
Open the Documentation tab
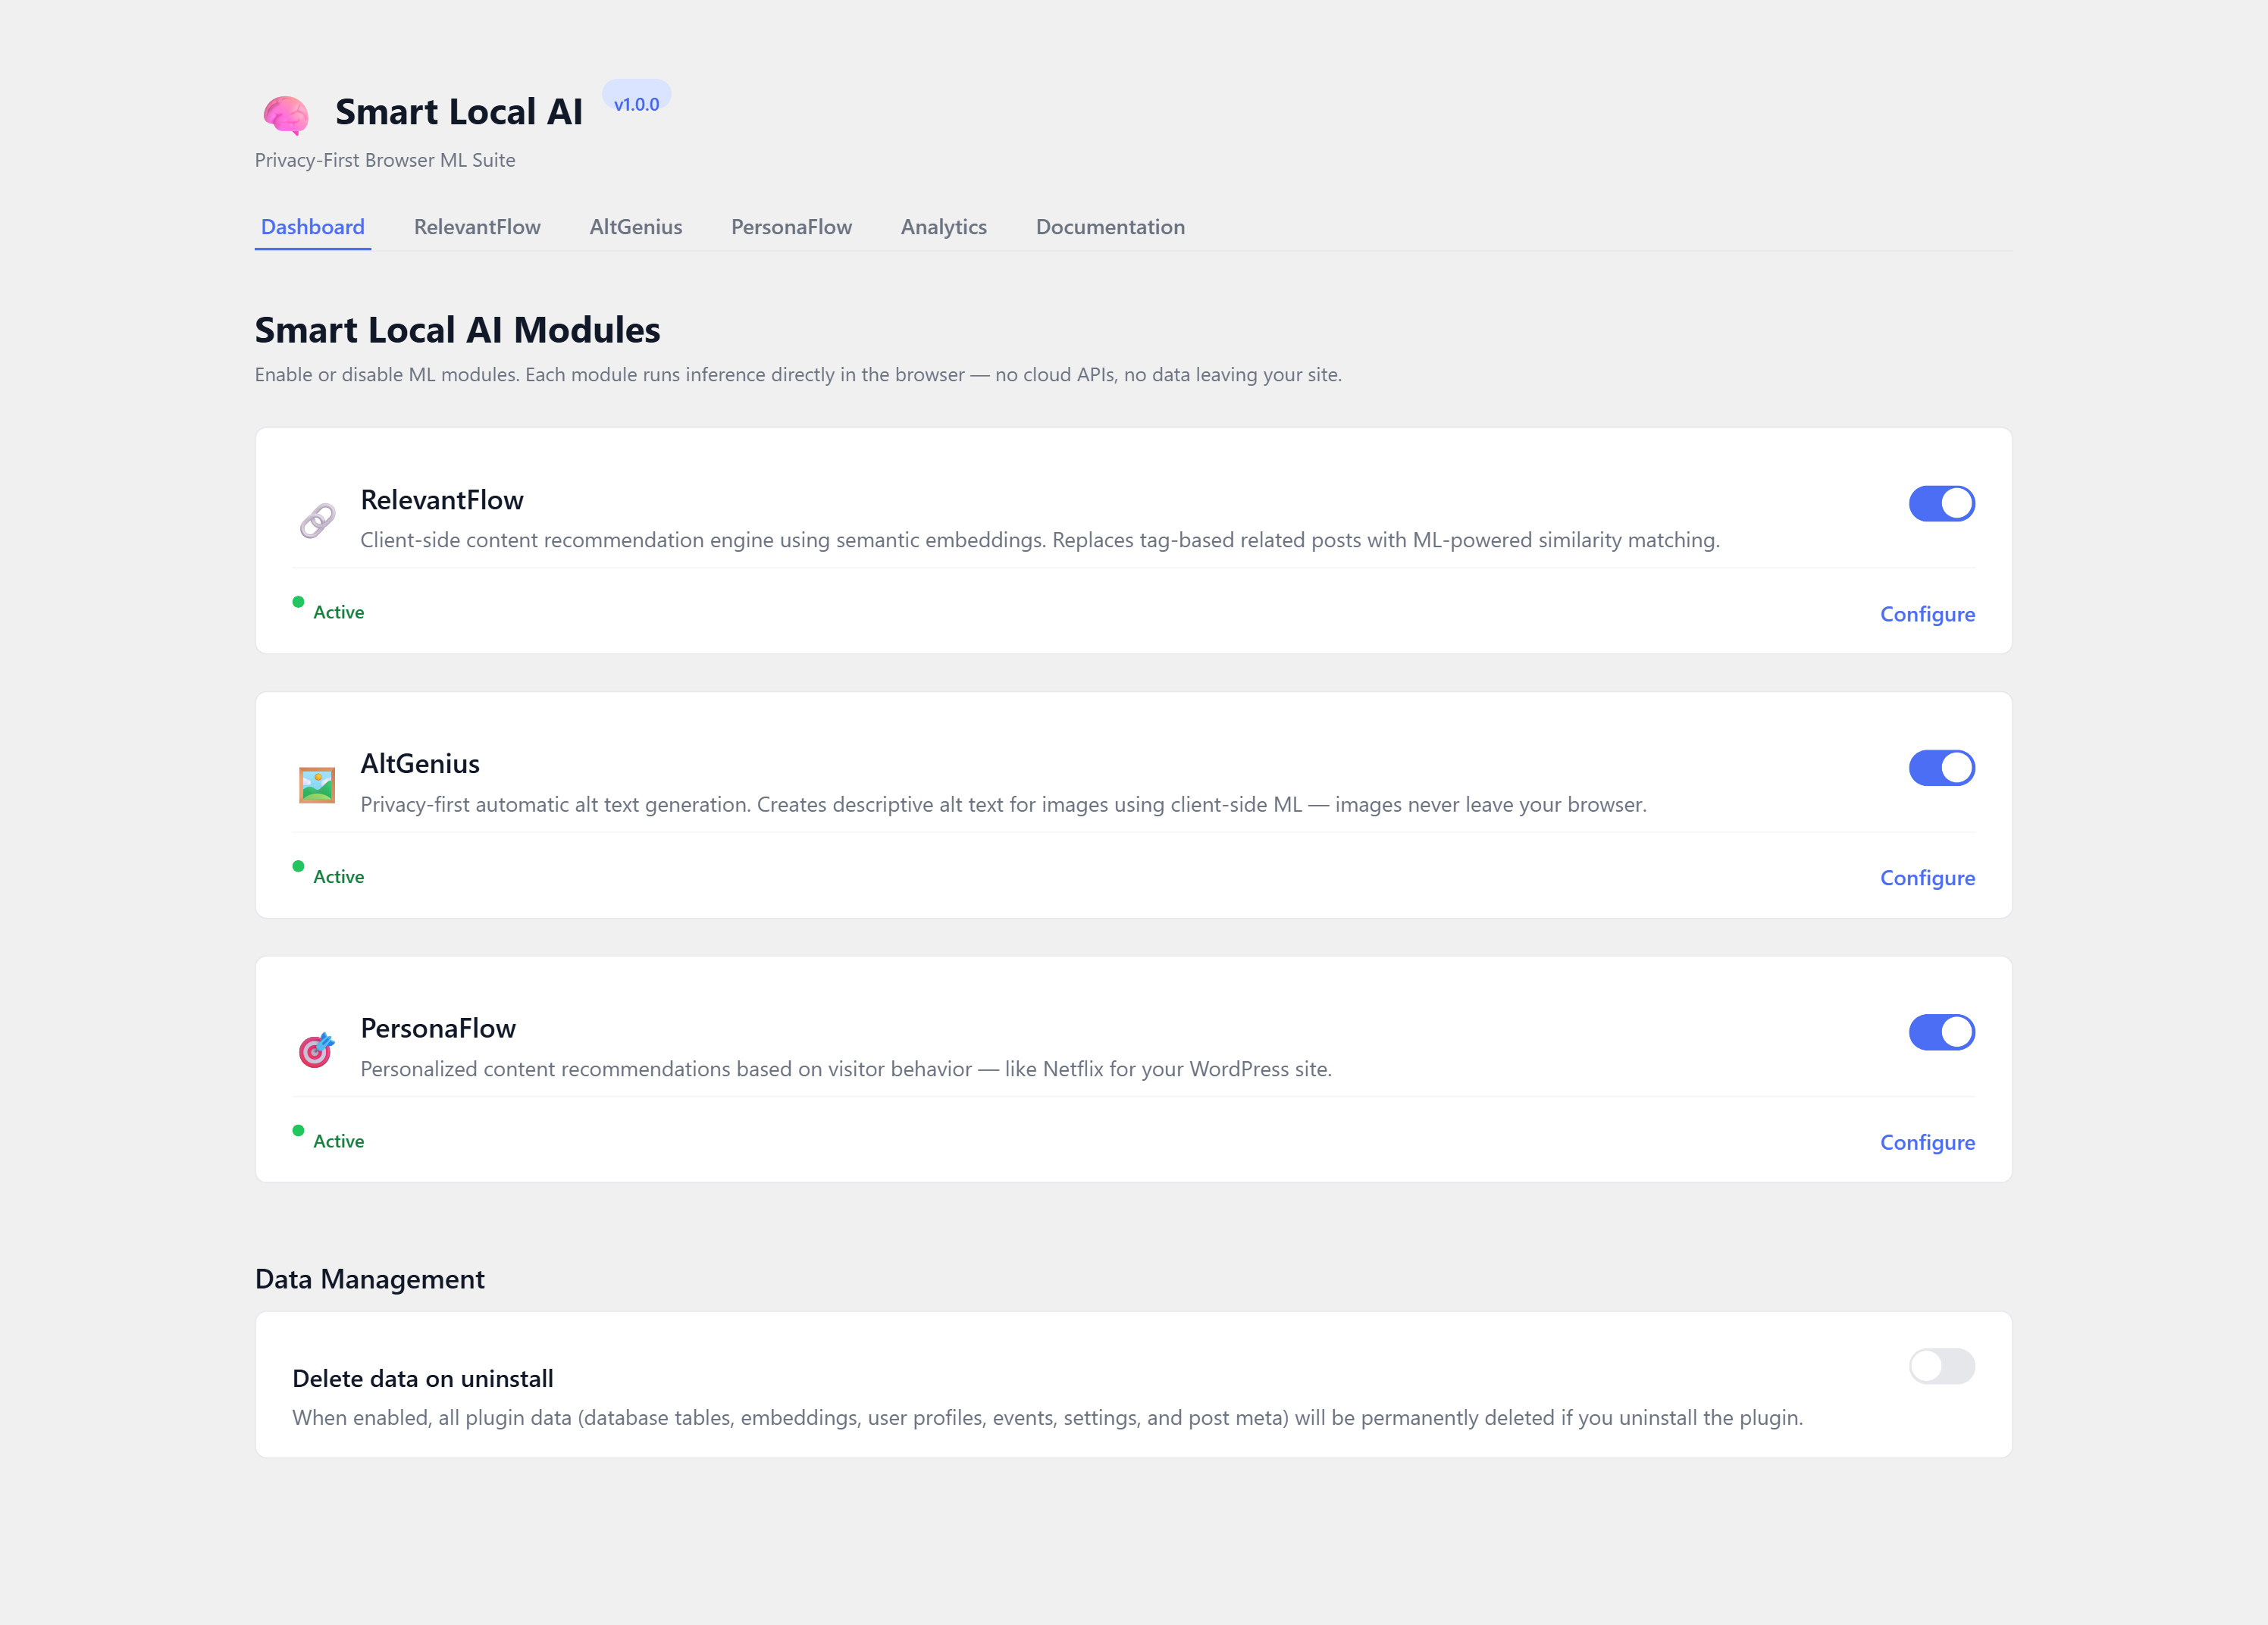click(1110, 227)
